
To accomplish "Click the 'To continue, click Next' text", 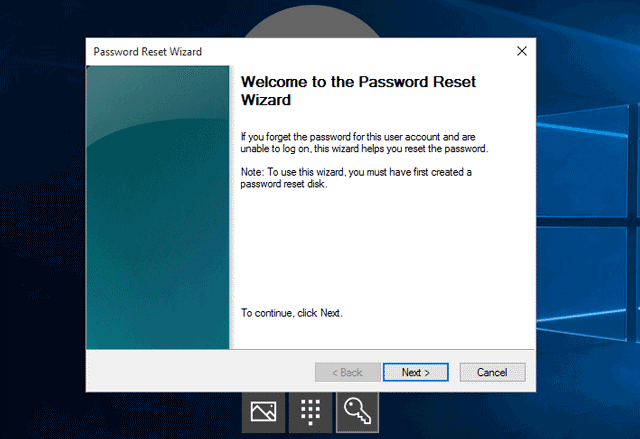I will pos(292,313).
